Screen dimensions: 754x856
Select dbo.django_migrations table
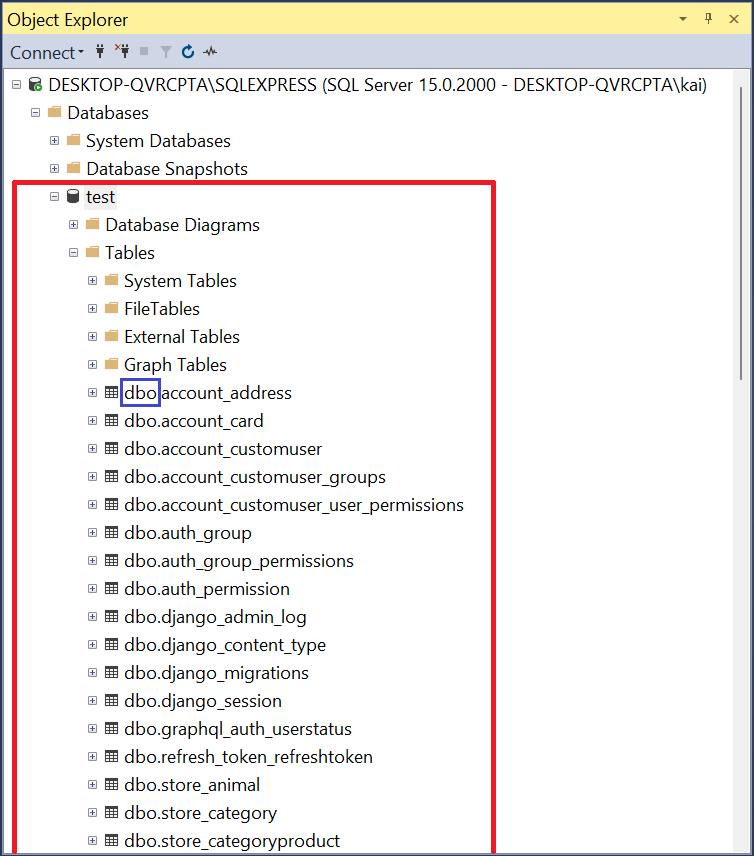(216, 673)
